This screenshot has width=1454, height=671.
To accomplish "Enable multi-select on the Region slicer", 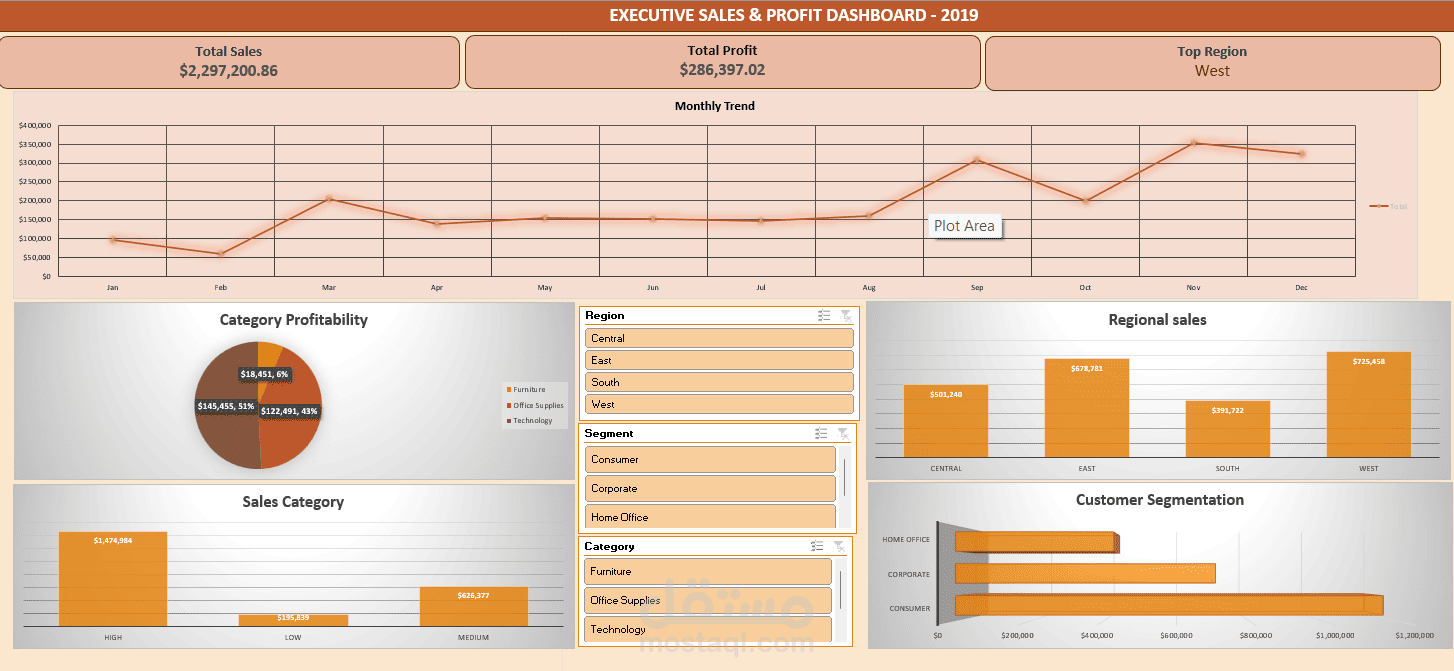I will coord(824,315).
